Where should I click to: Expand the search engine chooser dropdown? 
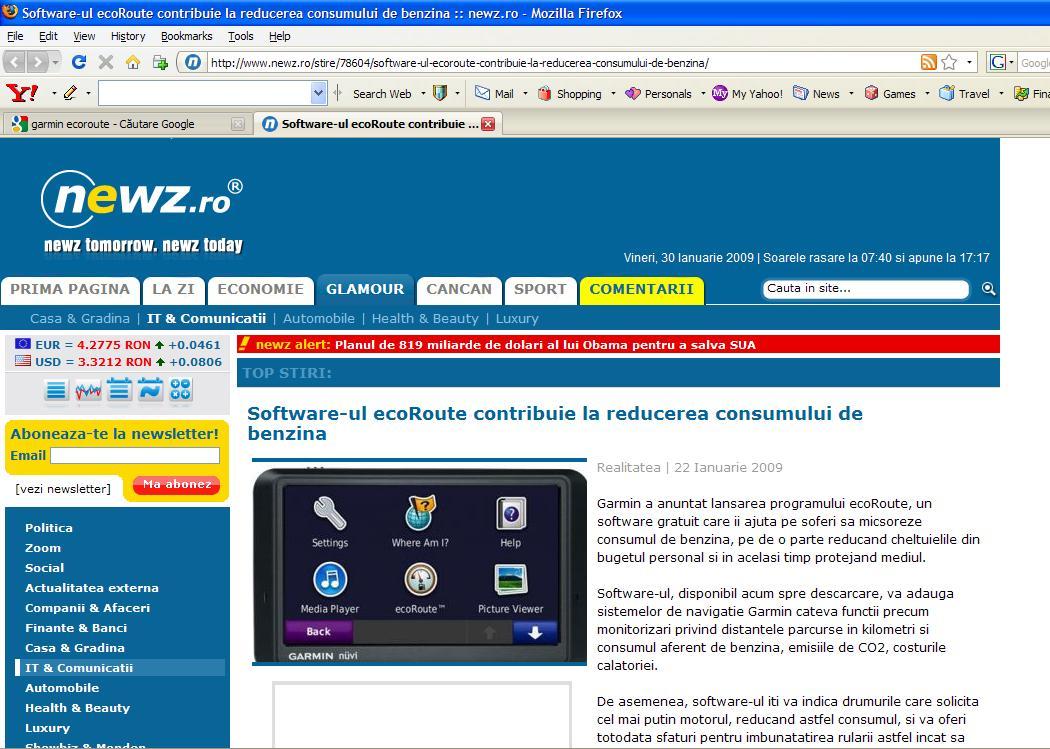coord(1011,62)
